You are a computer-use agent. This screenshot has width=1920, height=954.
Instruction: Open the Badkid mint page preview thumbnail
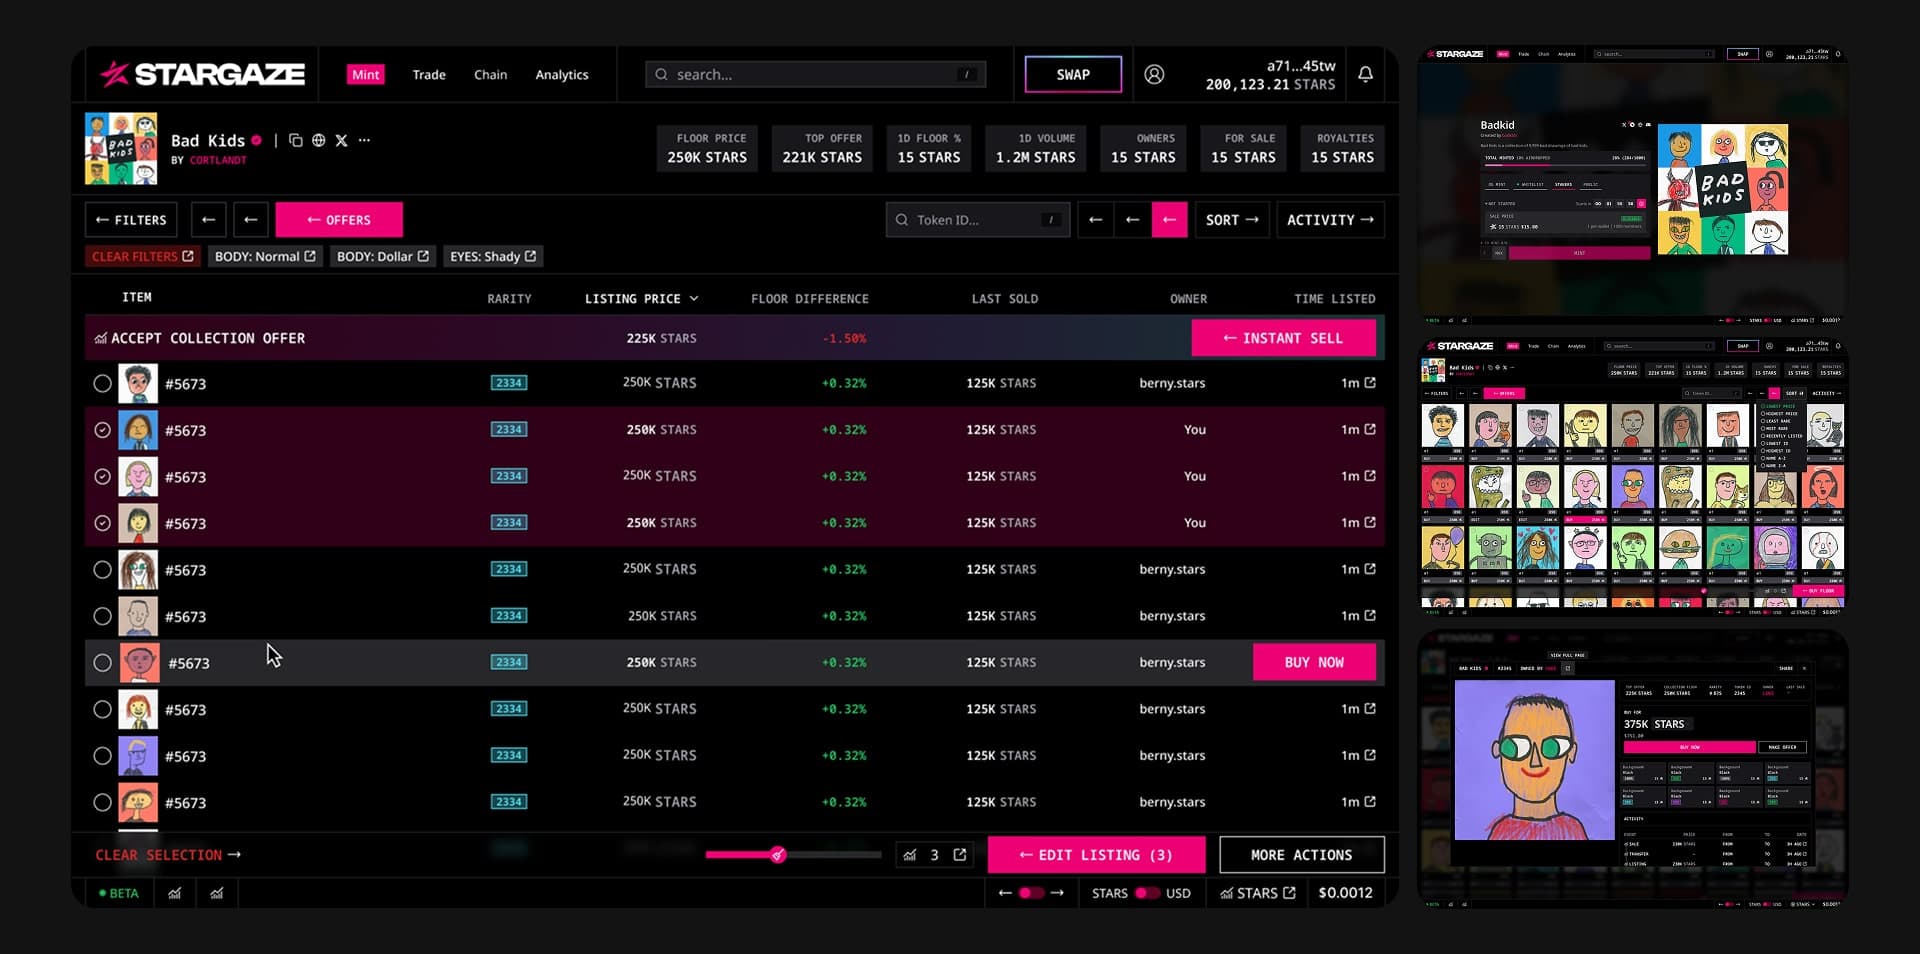[x=1633, y=185]
